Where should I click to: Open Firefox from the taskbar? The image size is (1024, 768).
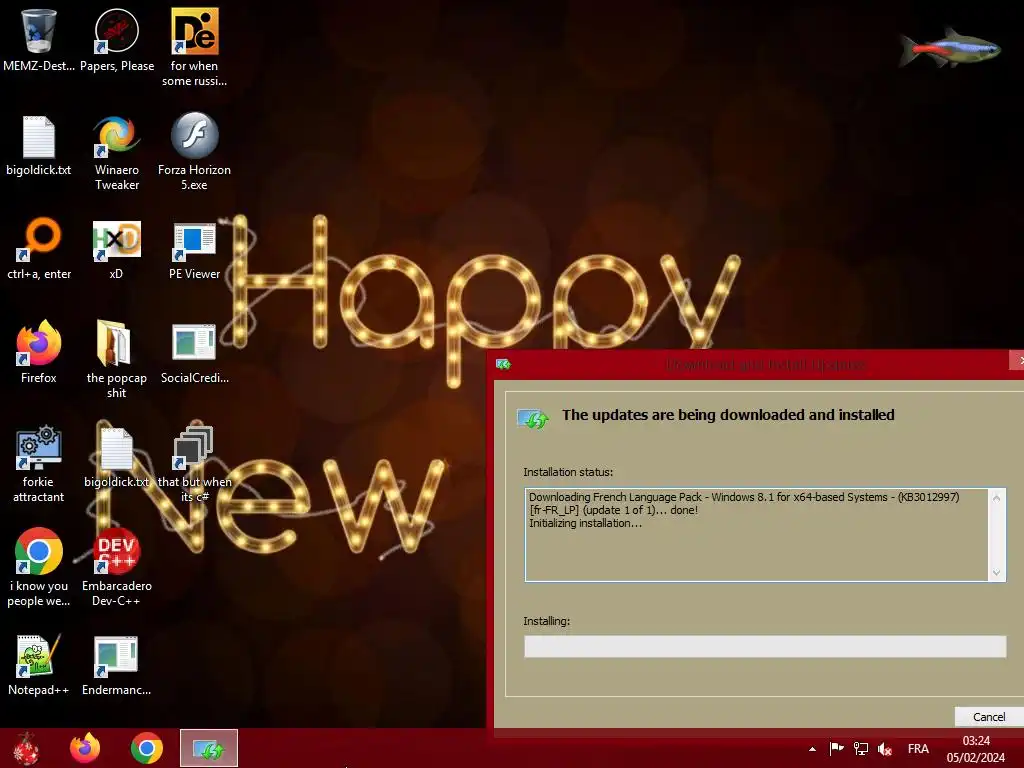[85, 748]
